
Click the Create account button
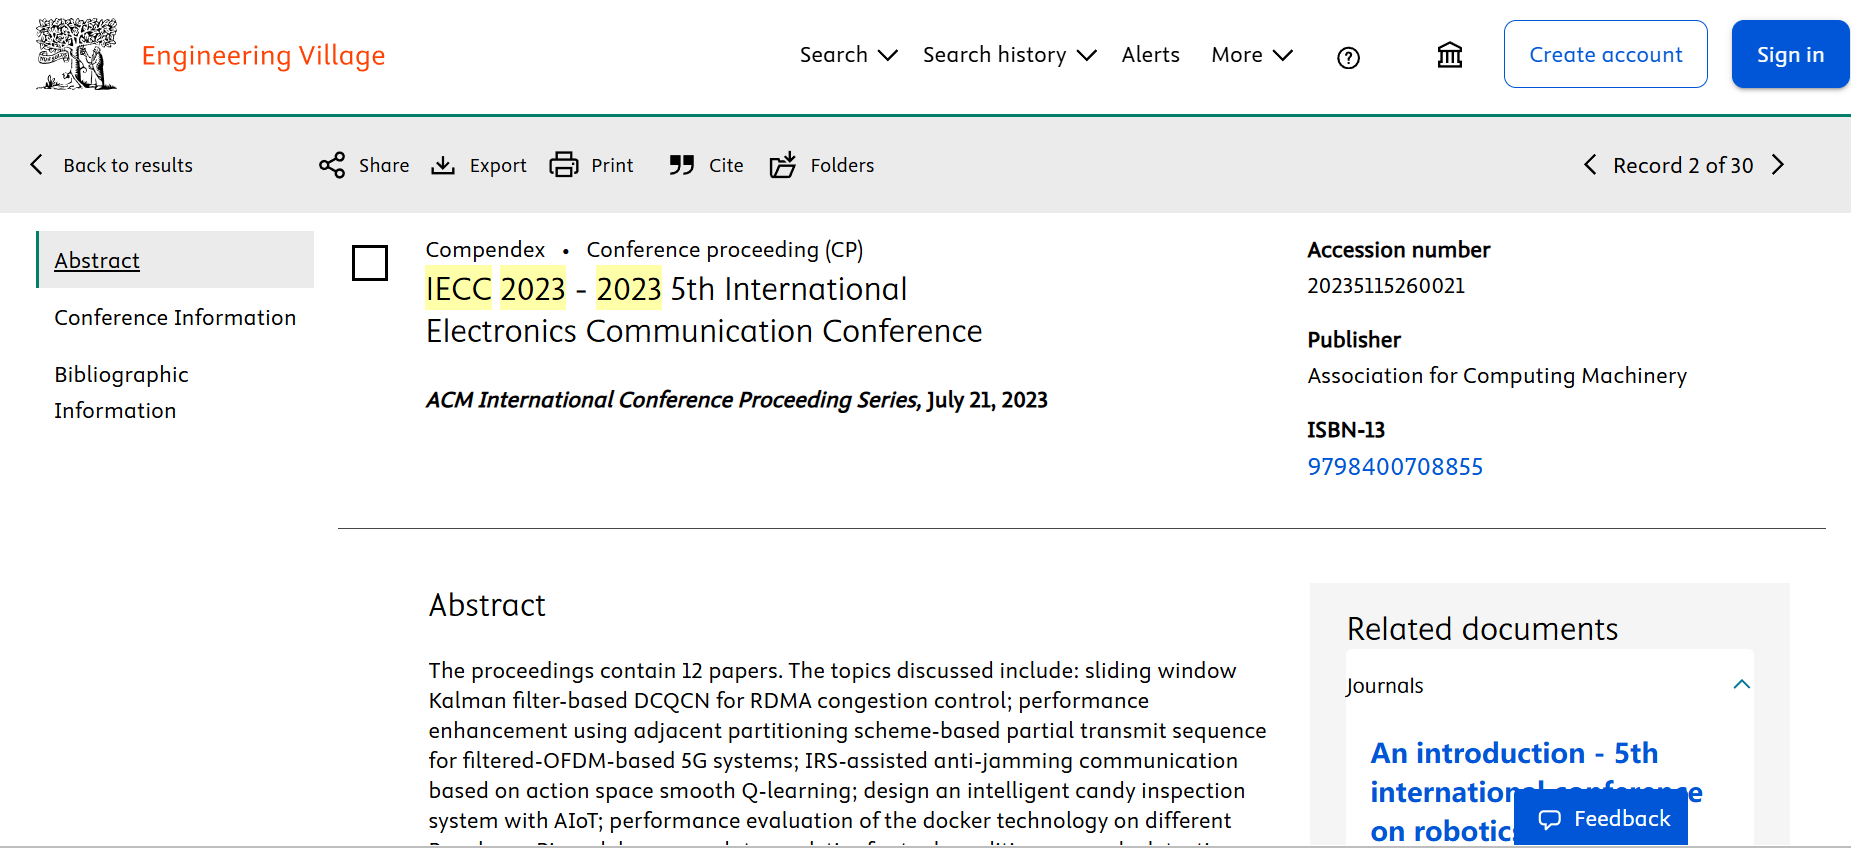coord(1605,55)
